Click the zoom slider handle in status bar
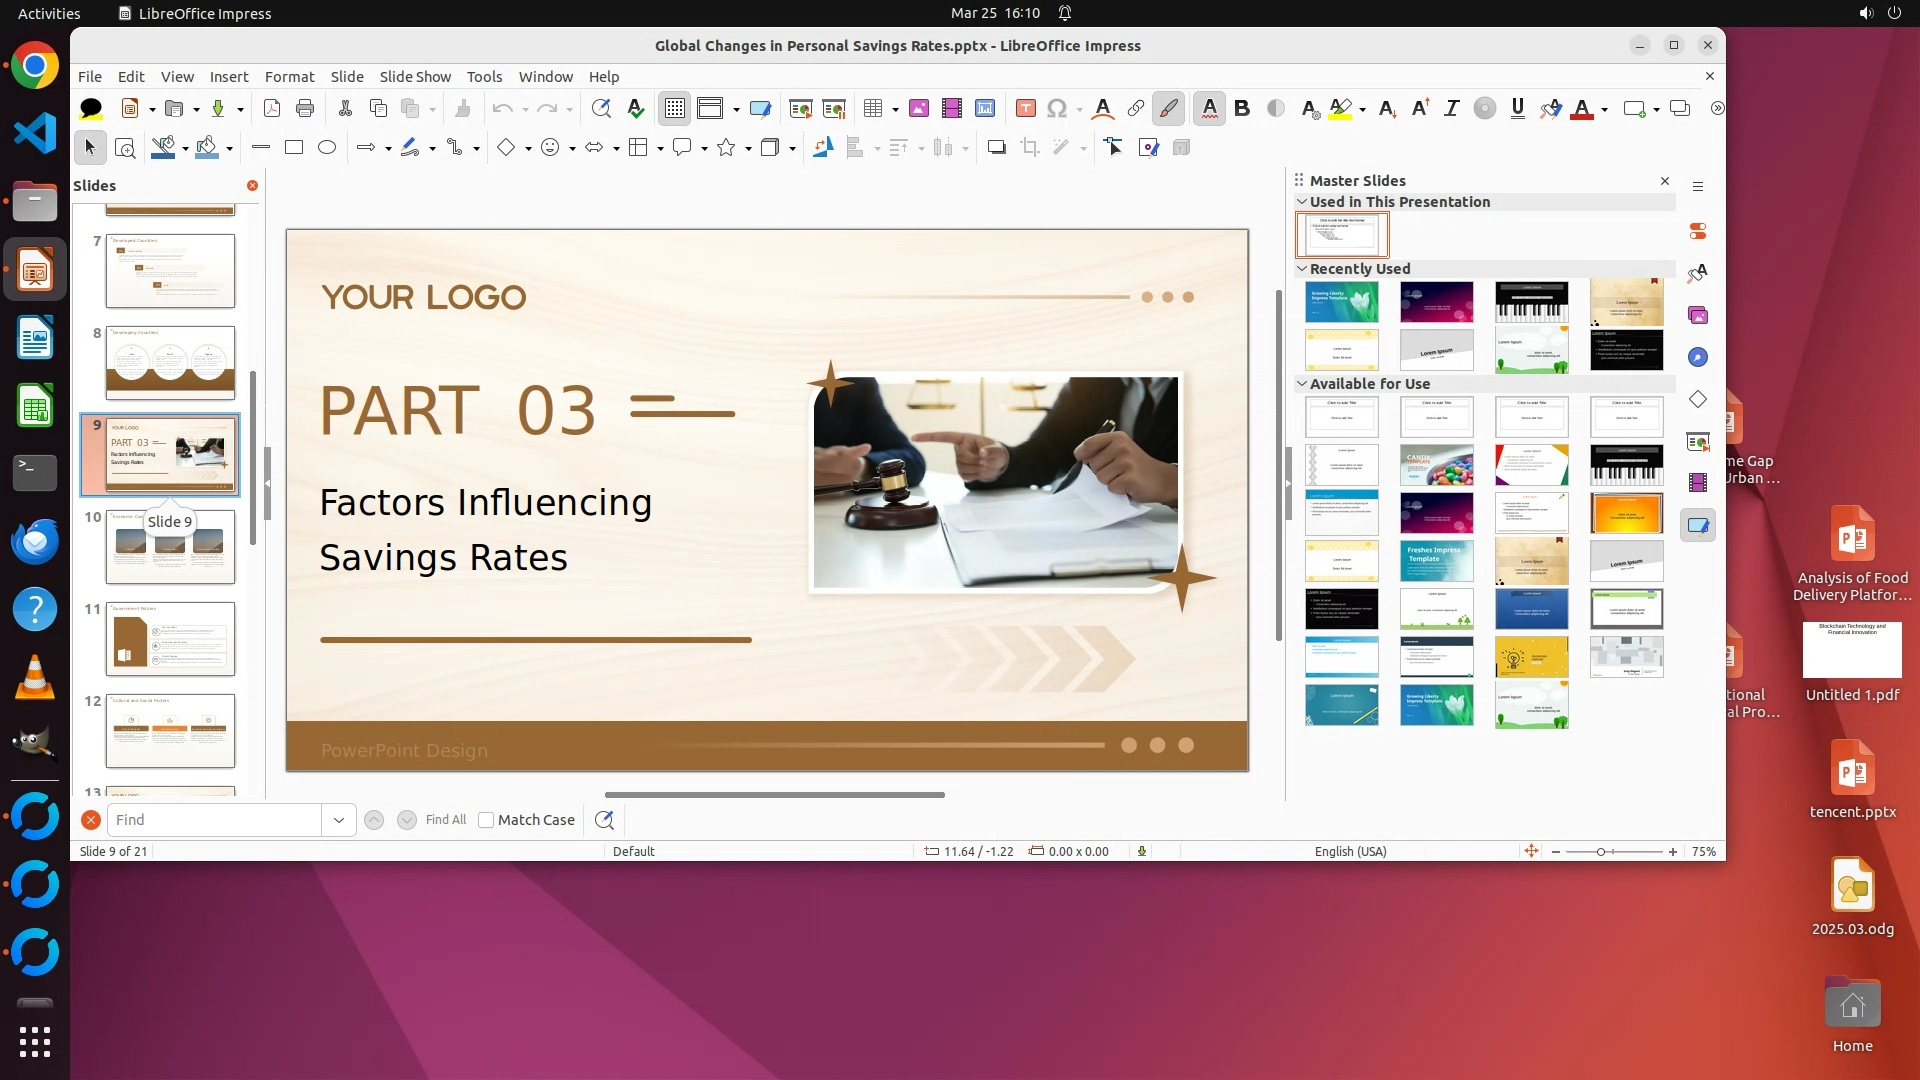1920x1080 pixels. coord(1601,852)
